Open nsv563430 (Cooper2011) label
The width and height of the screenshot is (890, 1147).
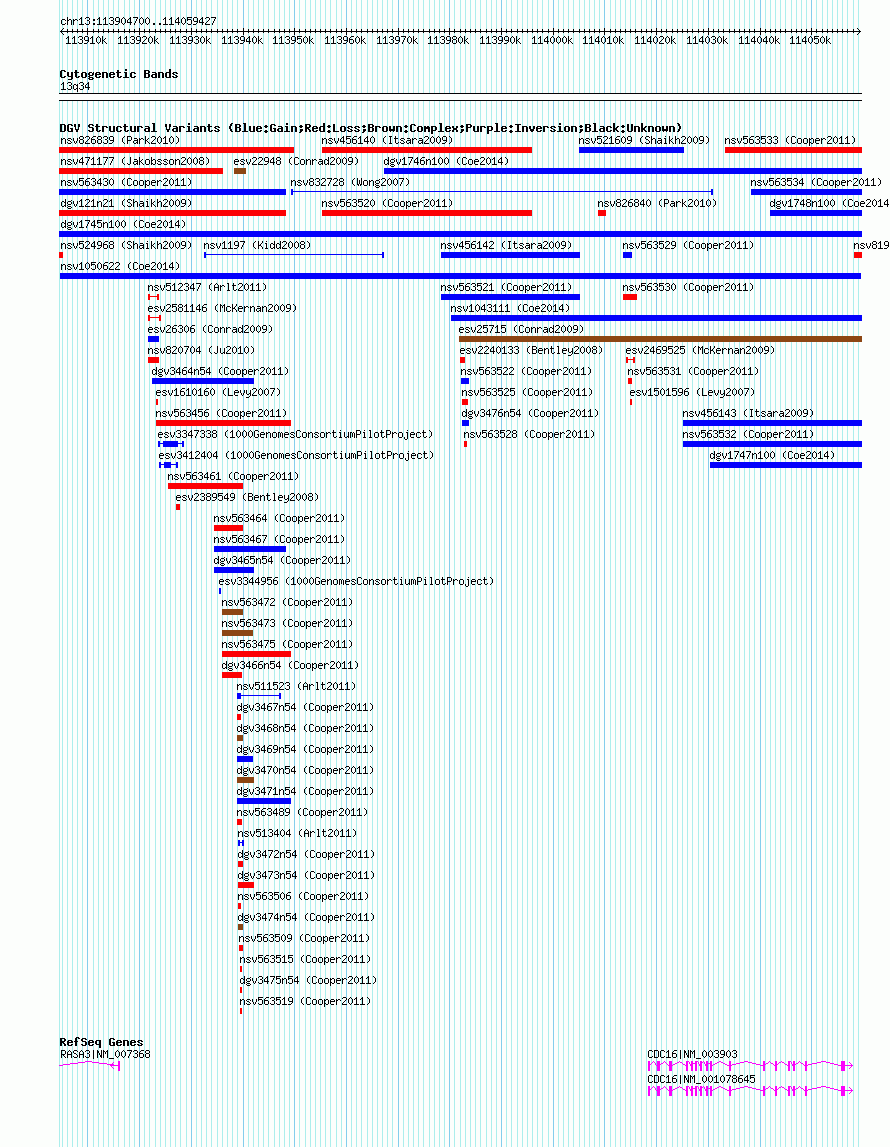(126, 182)
